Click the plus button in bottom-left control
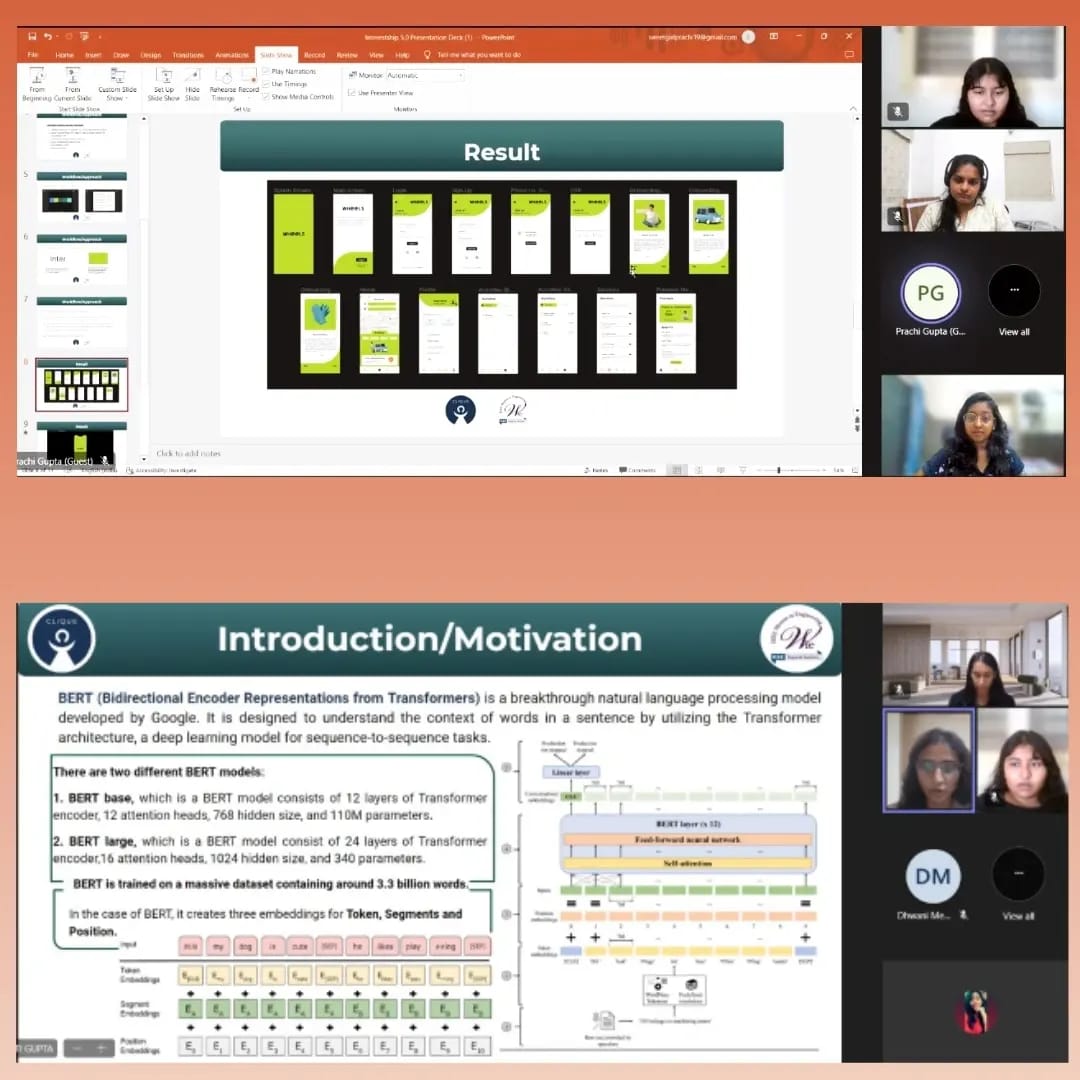 [x=101, y=1048]
